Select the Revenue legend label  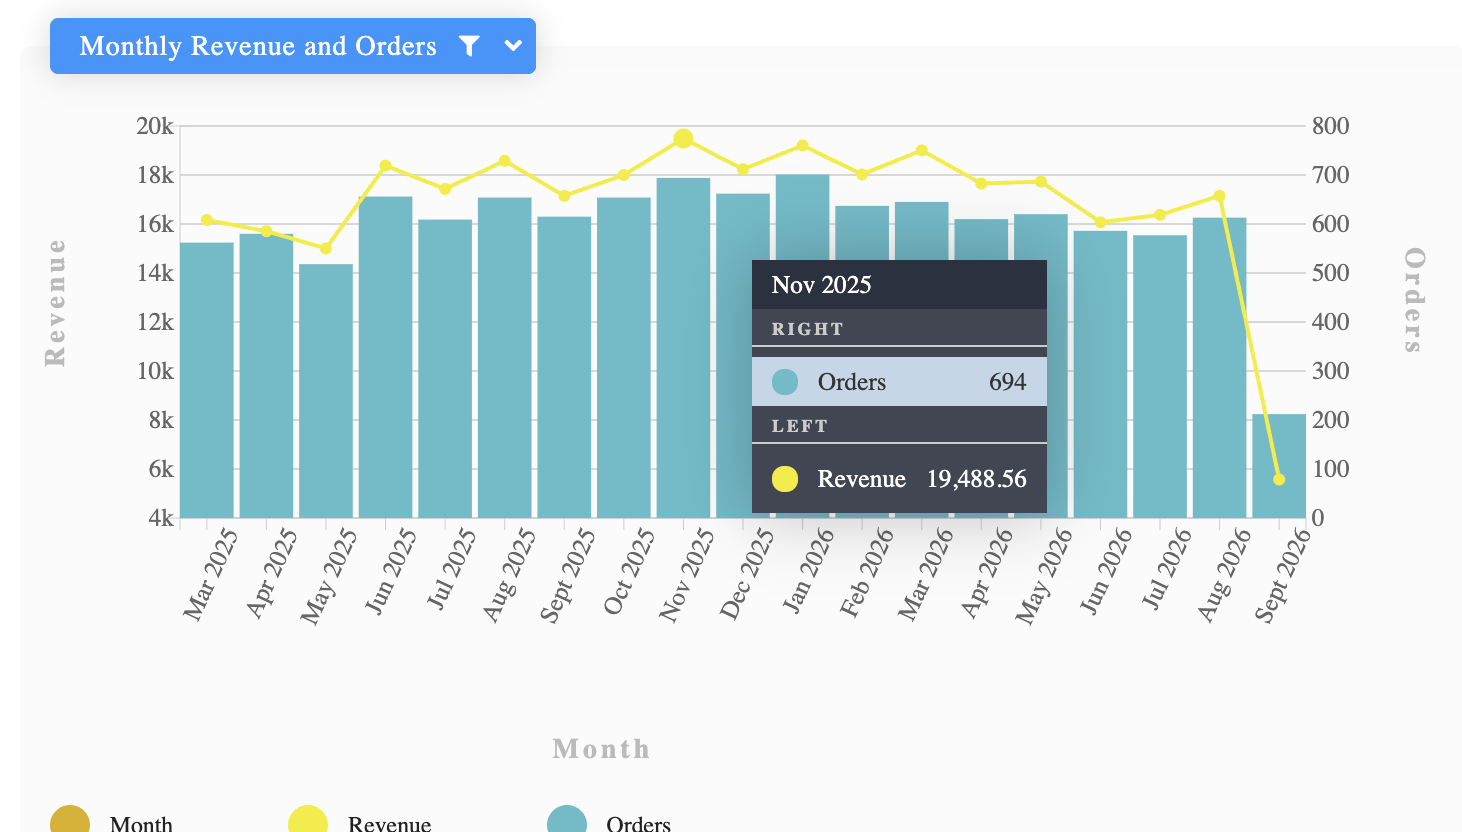(389, 824)
